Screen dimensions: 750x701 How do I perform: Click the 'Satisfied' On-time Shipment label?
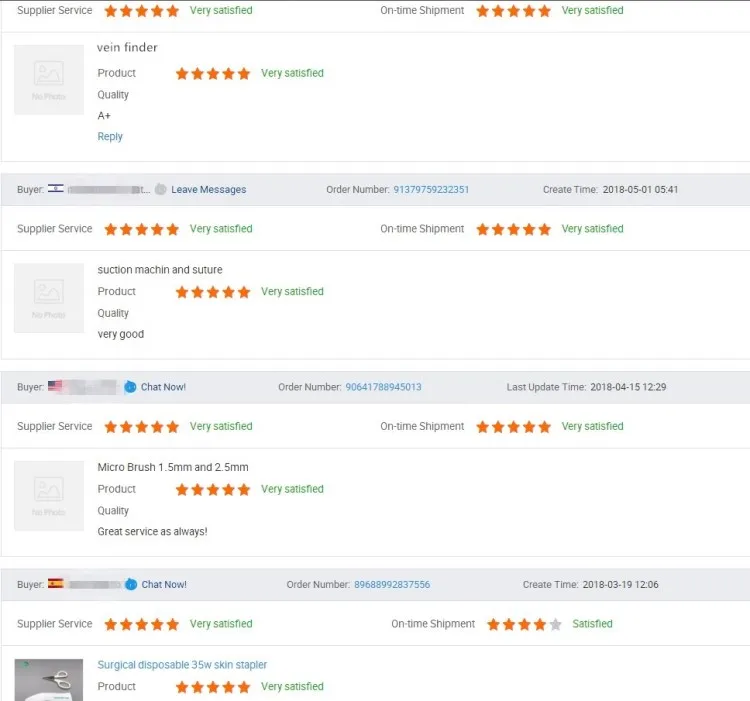(x=592, y=624)
